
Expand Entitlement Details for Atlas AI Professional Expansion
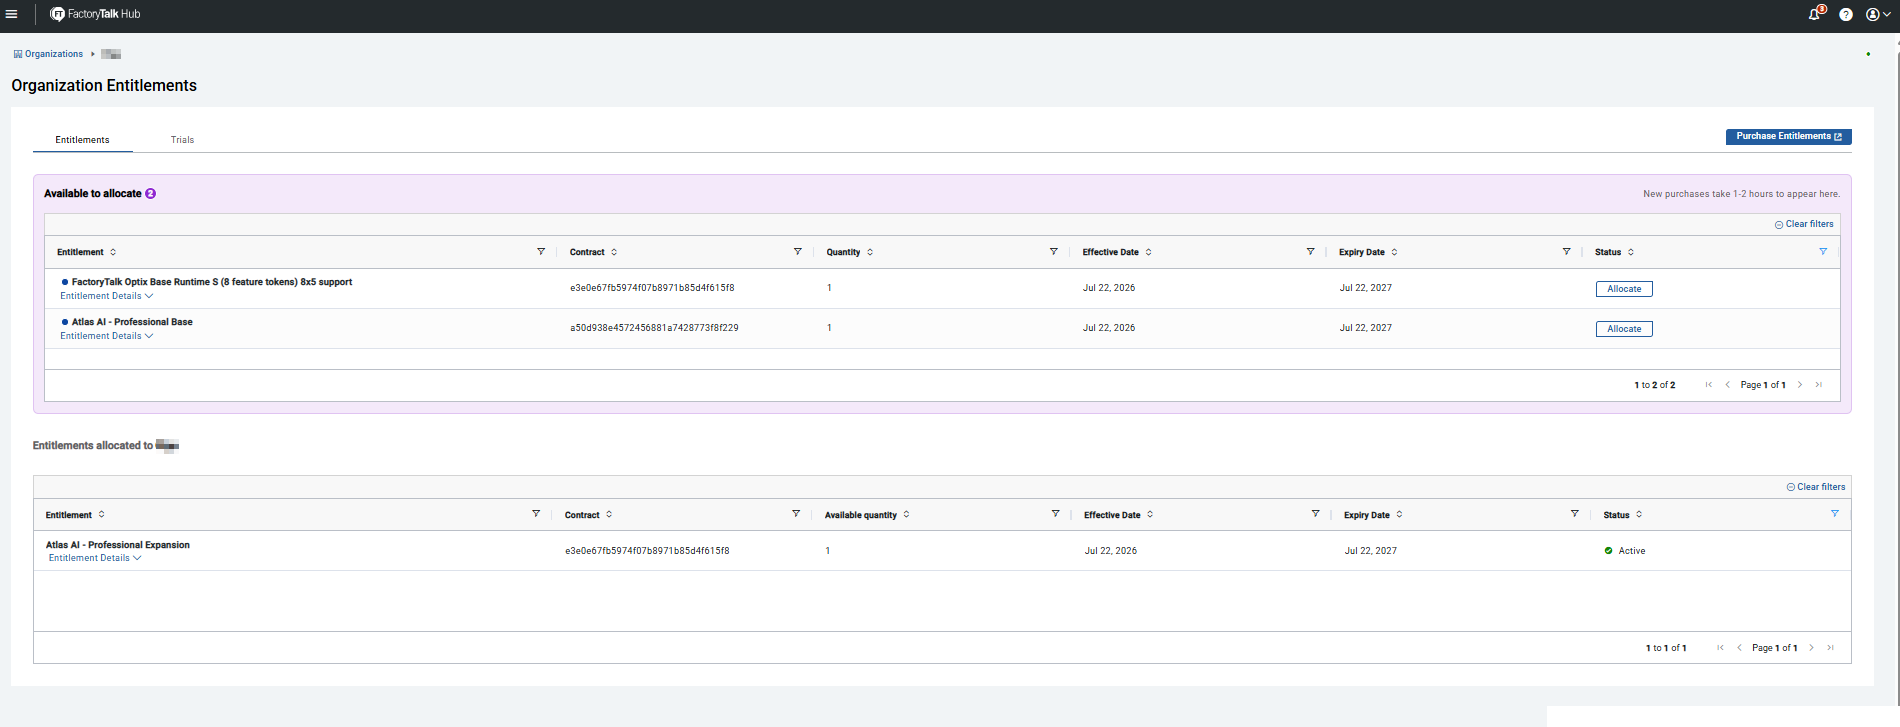tap(95, 558)
